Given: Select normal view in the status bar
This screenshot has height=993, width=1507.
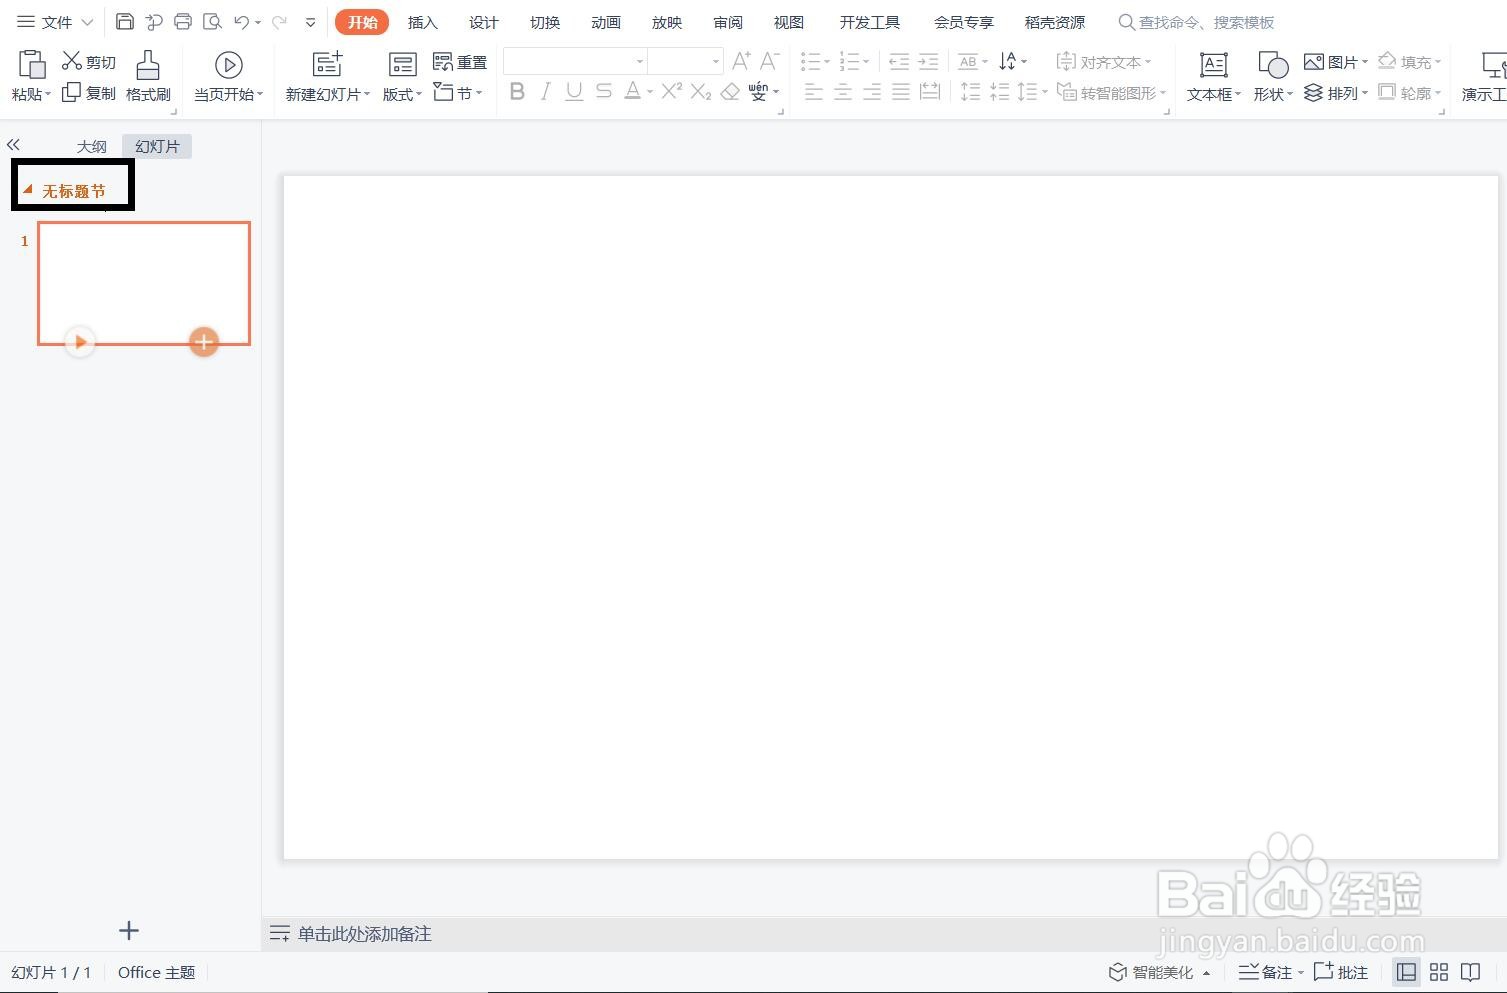Looking at the screenshot, I should tap(1407, 972).
